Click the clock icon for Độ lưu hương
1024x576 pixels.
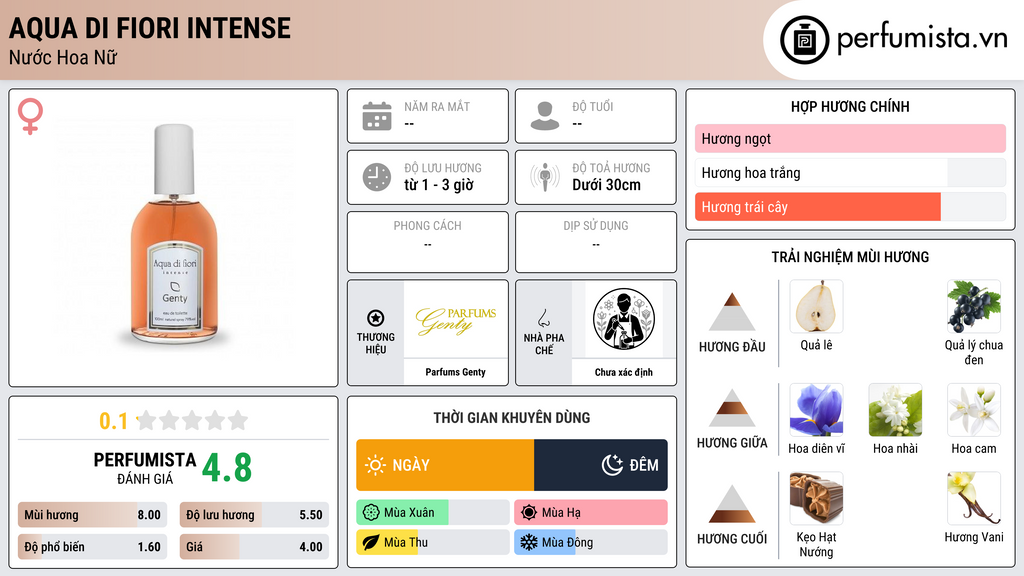[x=377, y=177]
